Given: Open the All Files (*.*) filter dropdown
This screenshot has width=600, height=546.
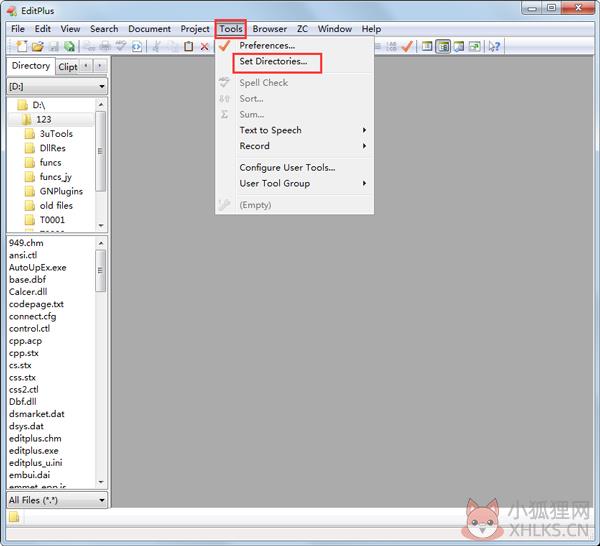Looking at the screenshot, I should (57, 500).
